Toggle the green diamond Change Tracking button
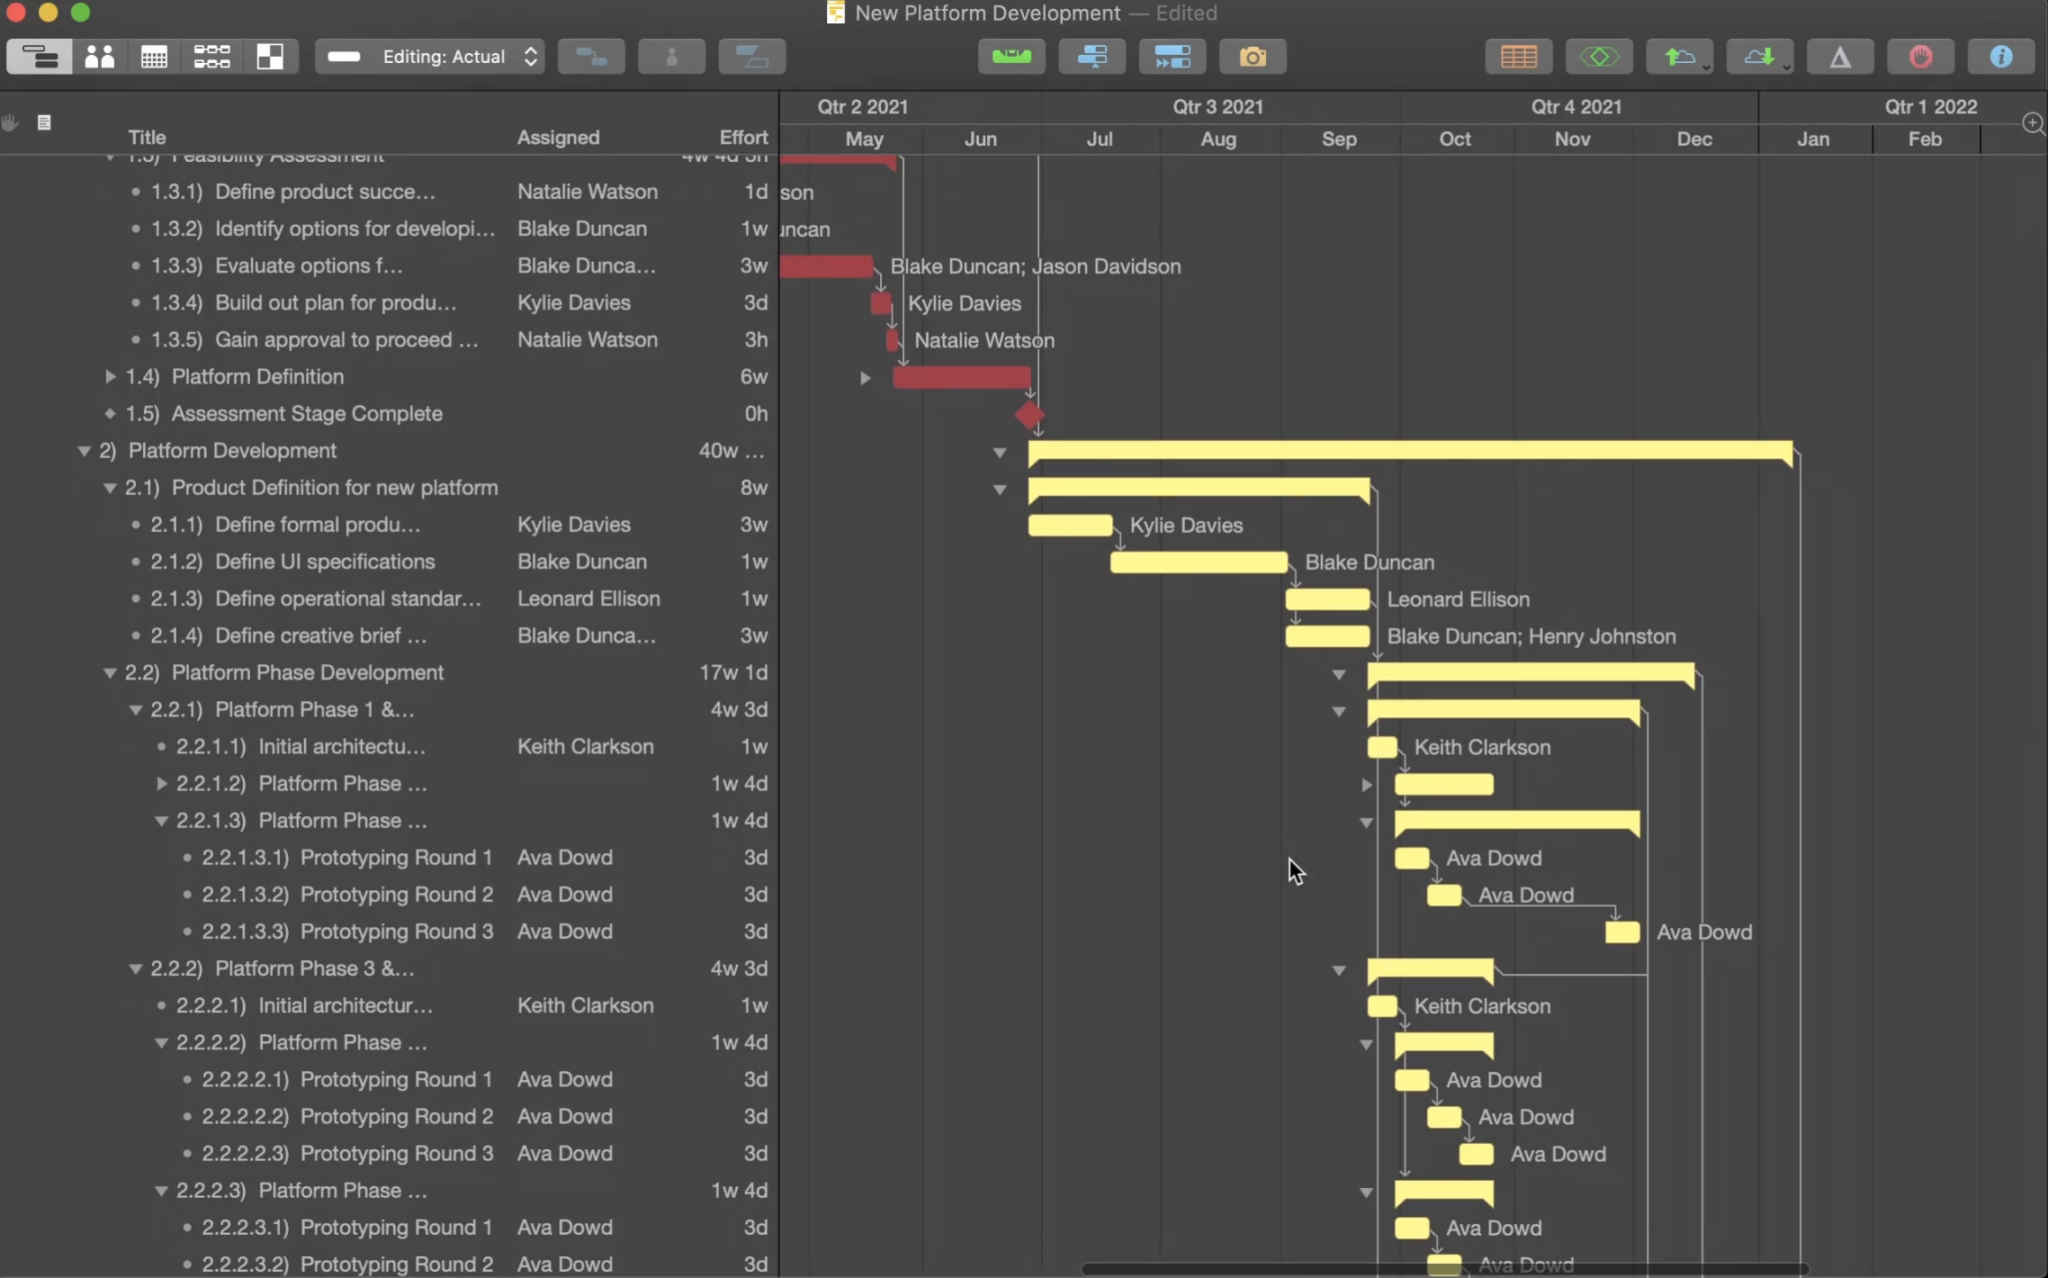2048x1278 pixels. click(x=1599, y=57)
